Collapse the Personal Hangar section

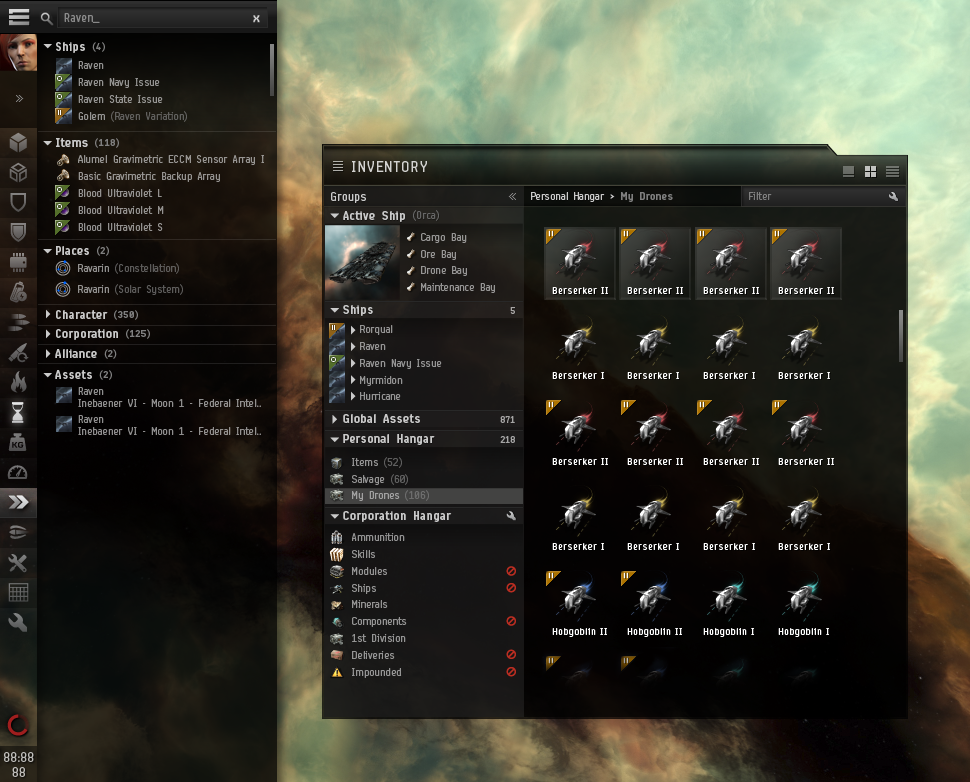pyautogui.click(x=335, y=439)
